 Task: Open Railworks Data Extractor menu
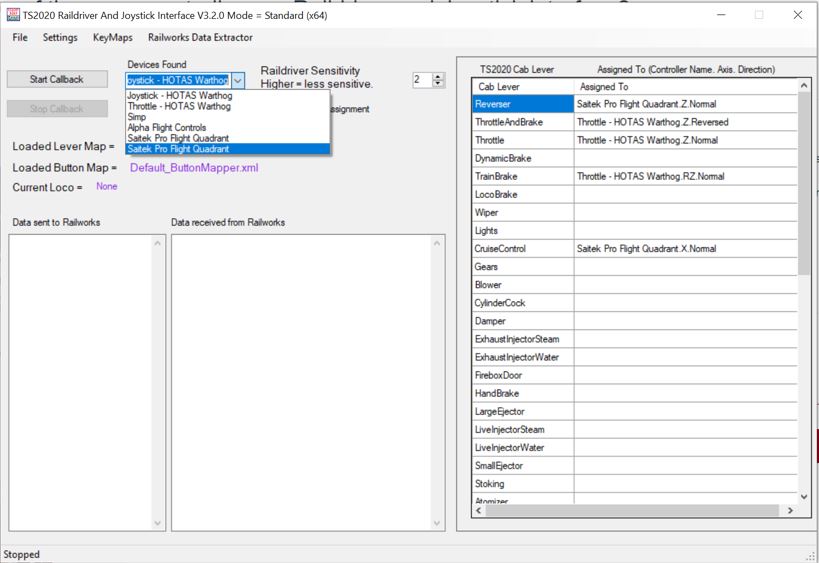[200, 37]
